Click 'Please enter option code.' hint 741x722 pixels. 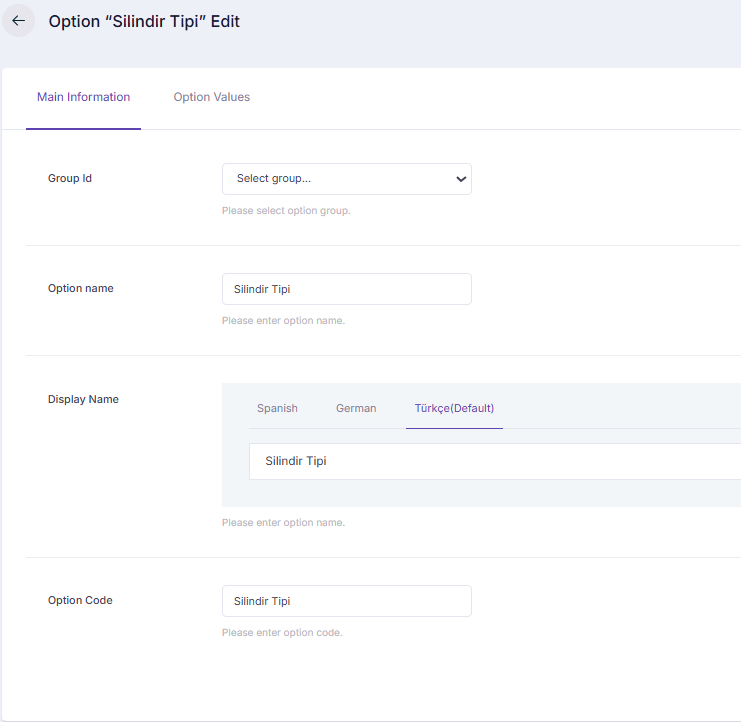tap(282, 633)
